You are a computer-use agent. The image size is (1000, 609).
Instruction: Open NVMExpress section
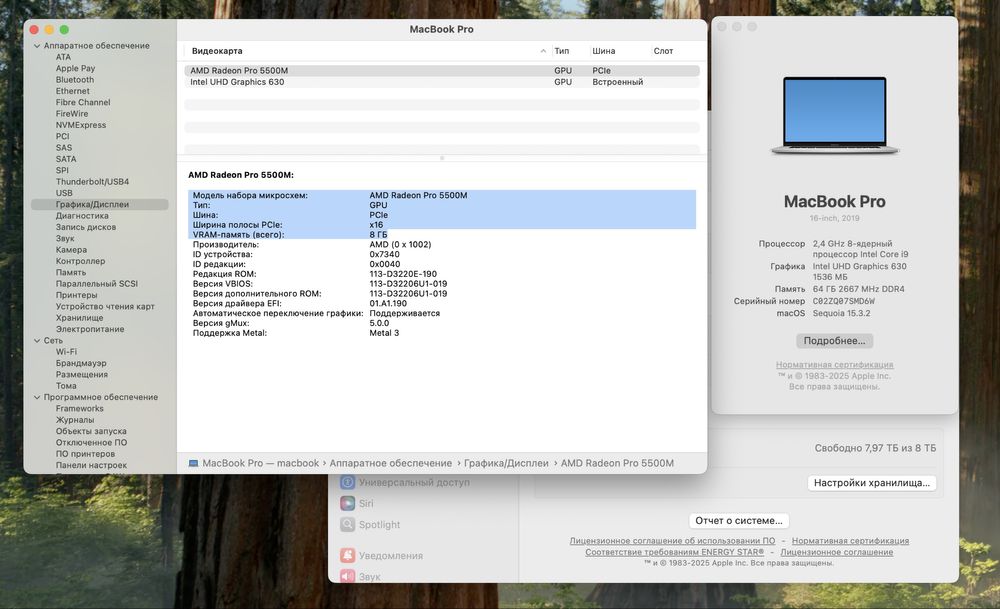[81, 125]
